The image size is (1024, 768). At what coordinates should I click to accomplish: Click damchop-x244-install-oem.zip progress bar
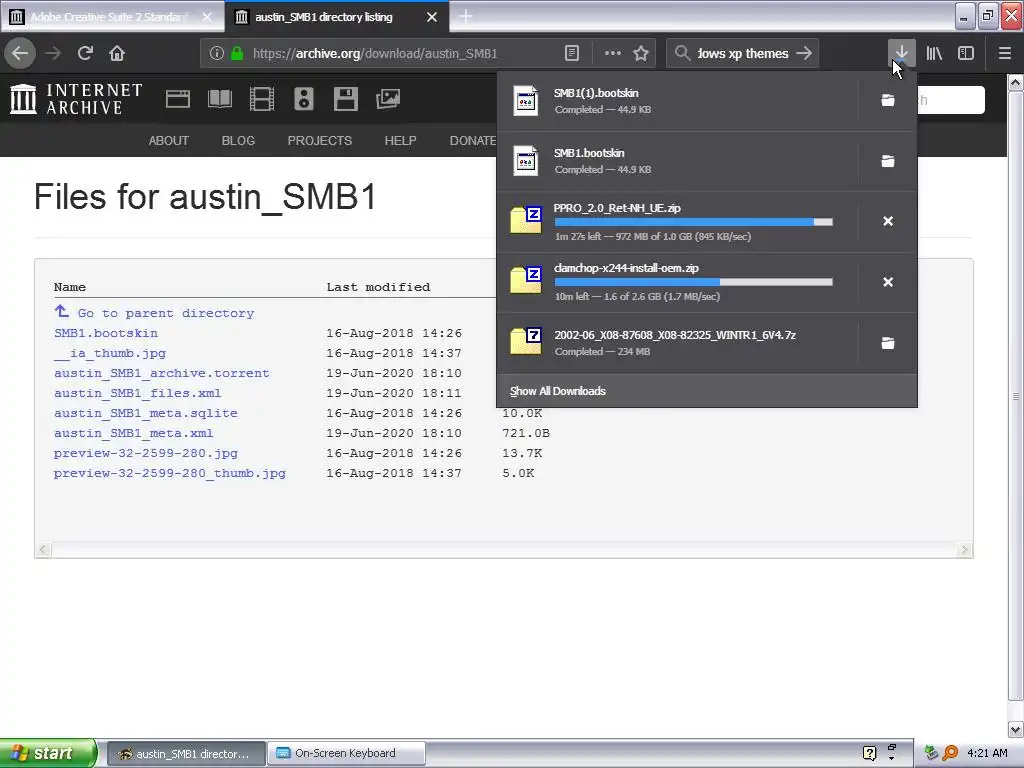[x=694, y=282]
